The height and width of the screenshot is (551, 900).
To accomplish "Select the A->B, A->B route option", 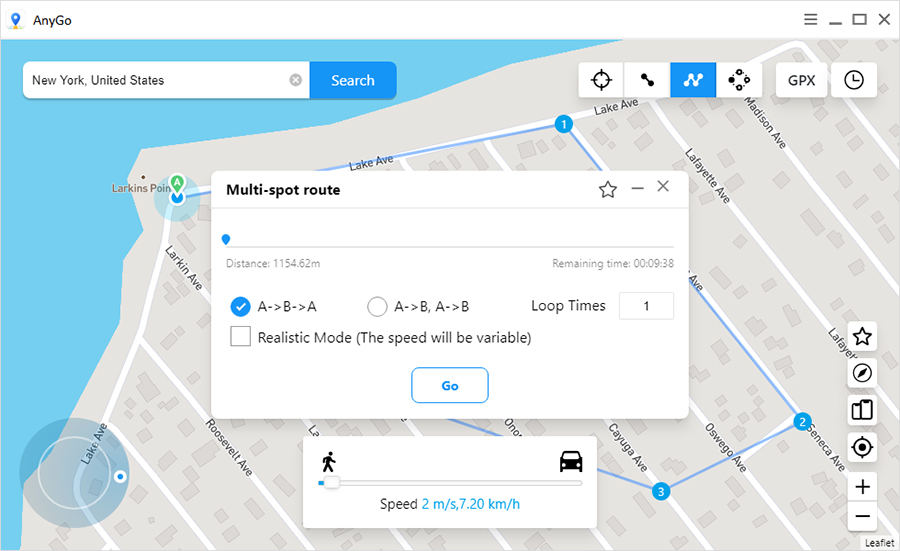I will click(x=377, y=306).
